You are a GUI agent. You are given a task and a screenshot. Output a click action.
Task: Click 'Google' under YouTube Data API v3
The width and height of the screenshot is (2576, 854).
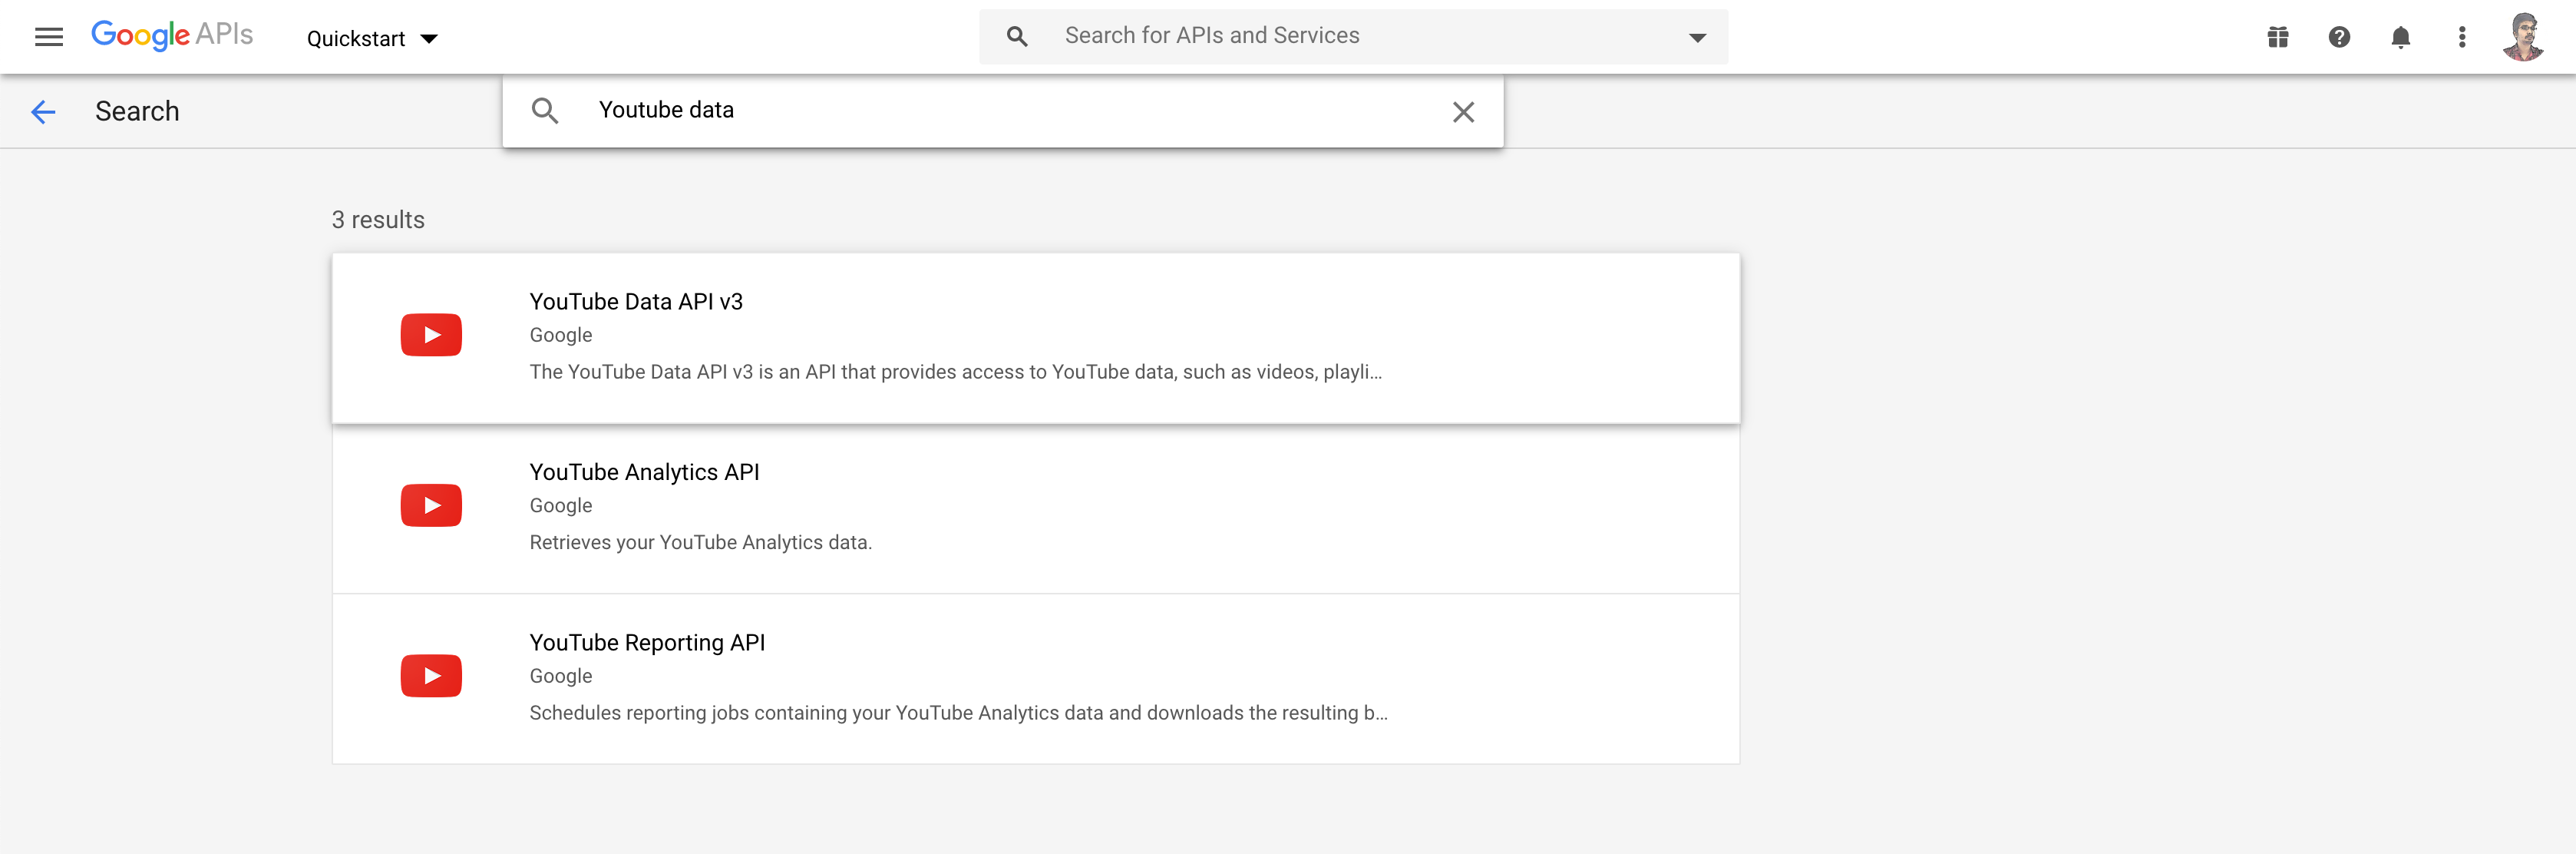point(560,335)
